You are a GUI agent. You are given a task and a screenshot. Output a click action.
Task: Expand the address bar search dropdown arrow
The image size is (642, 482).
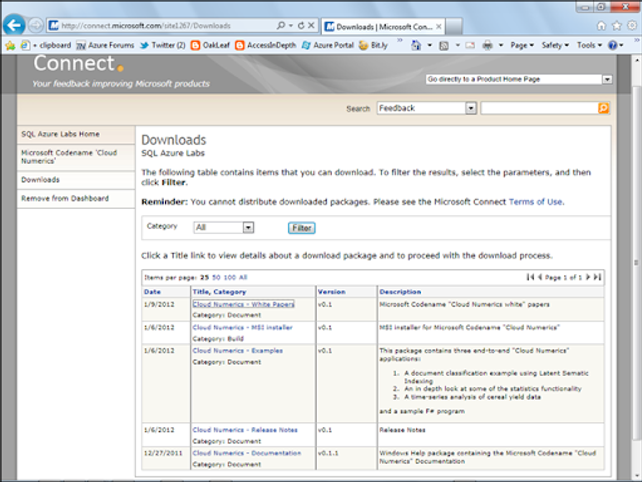pos(291,25)
